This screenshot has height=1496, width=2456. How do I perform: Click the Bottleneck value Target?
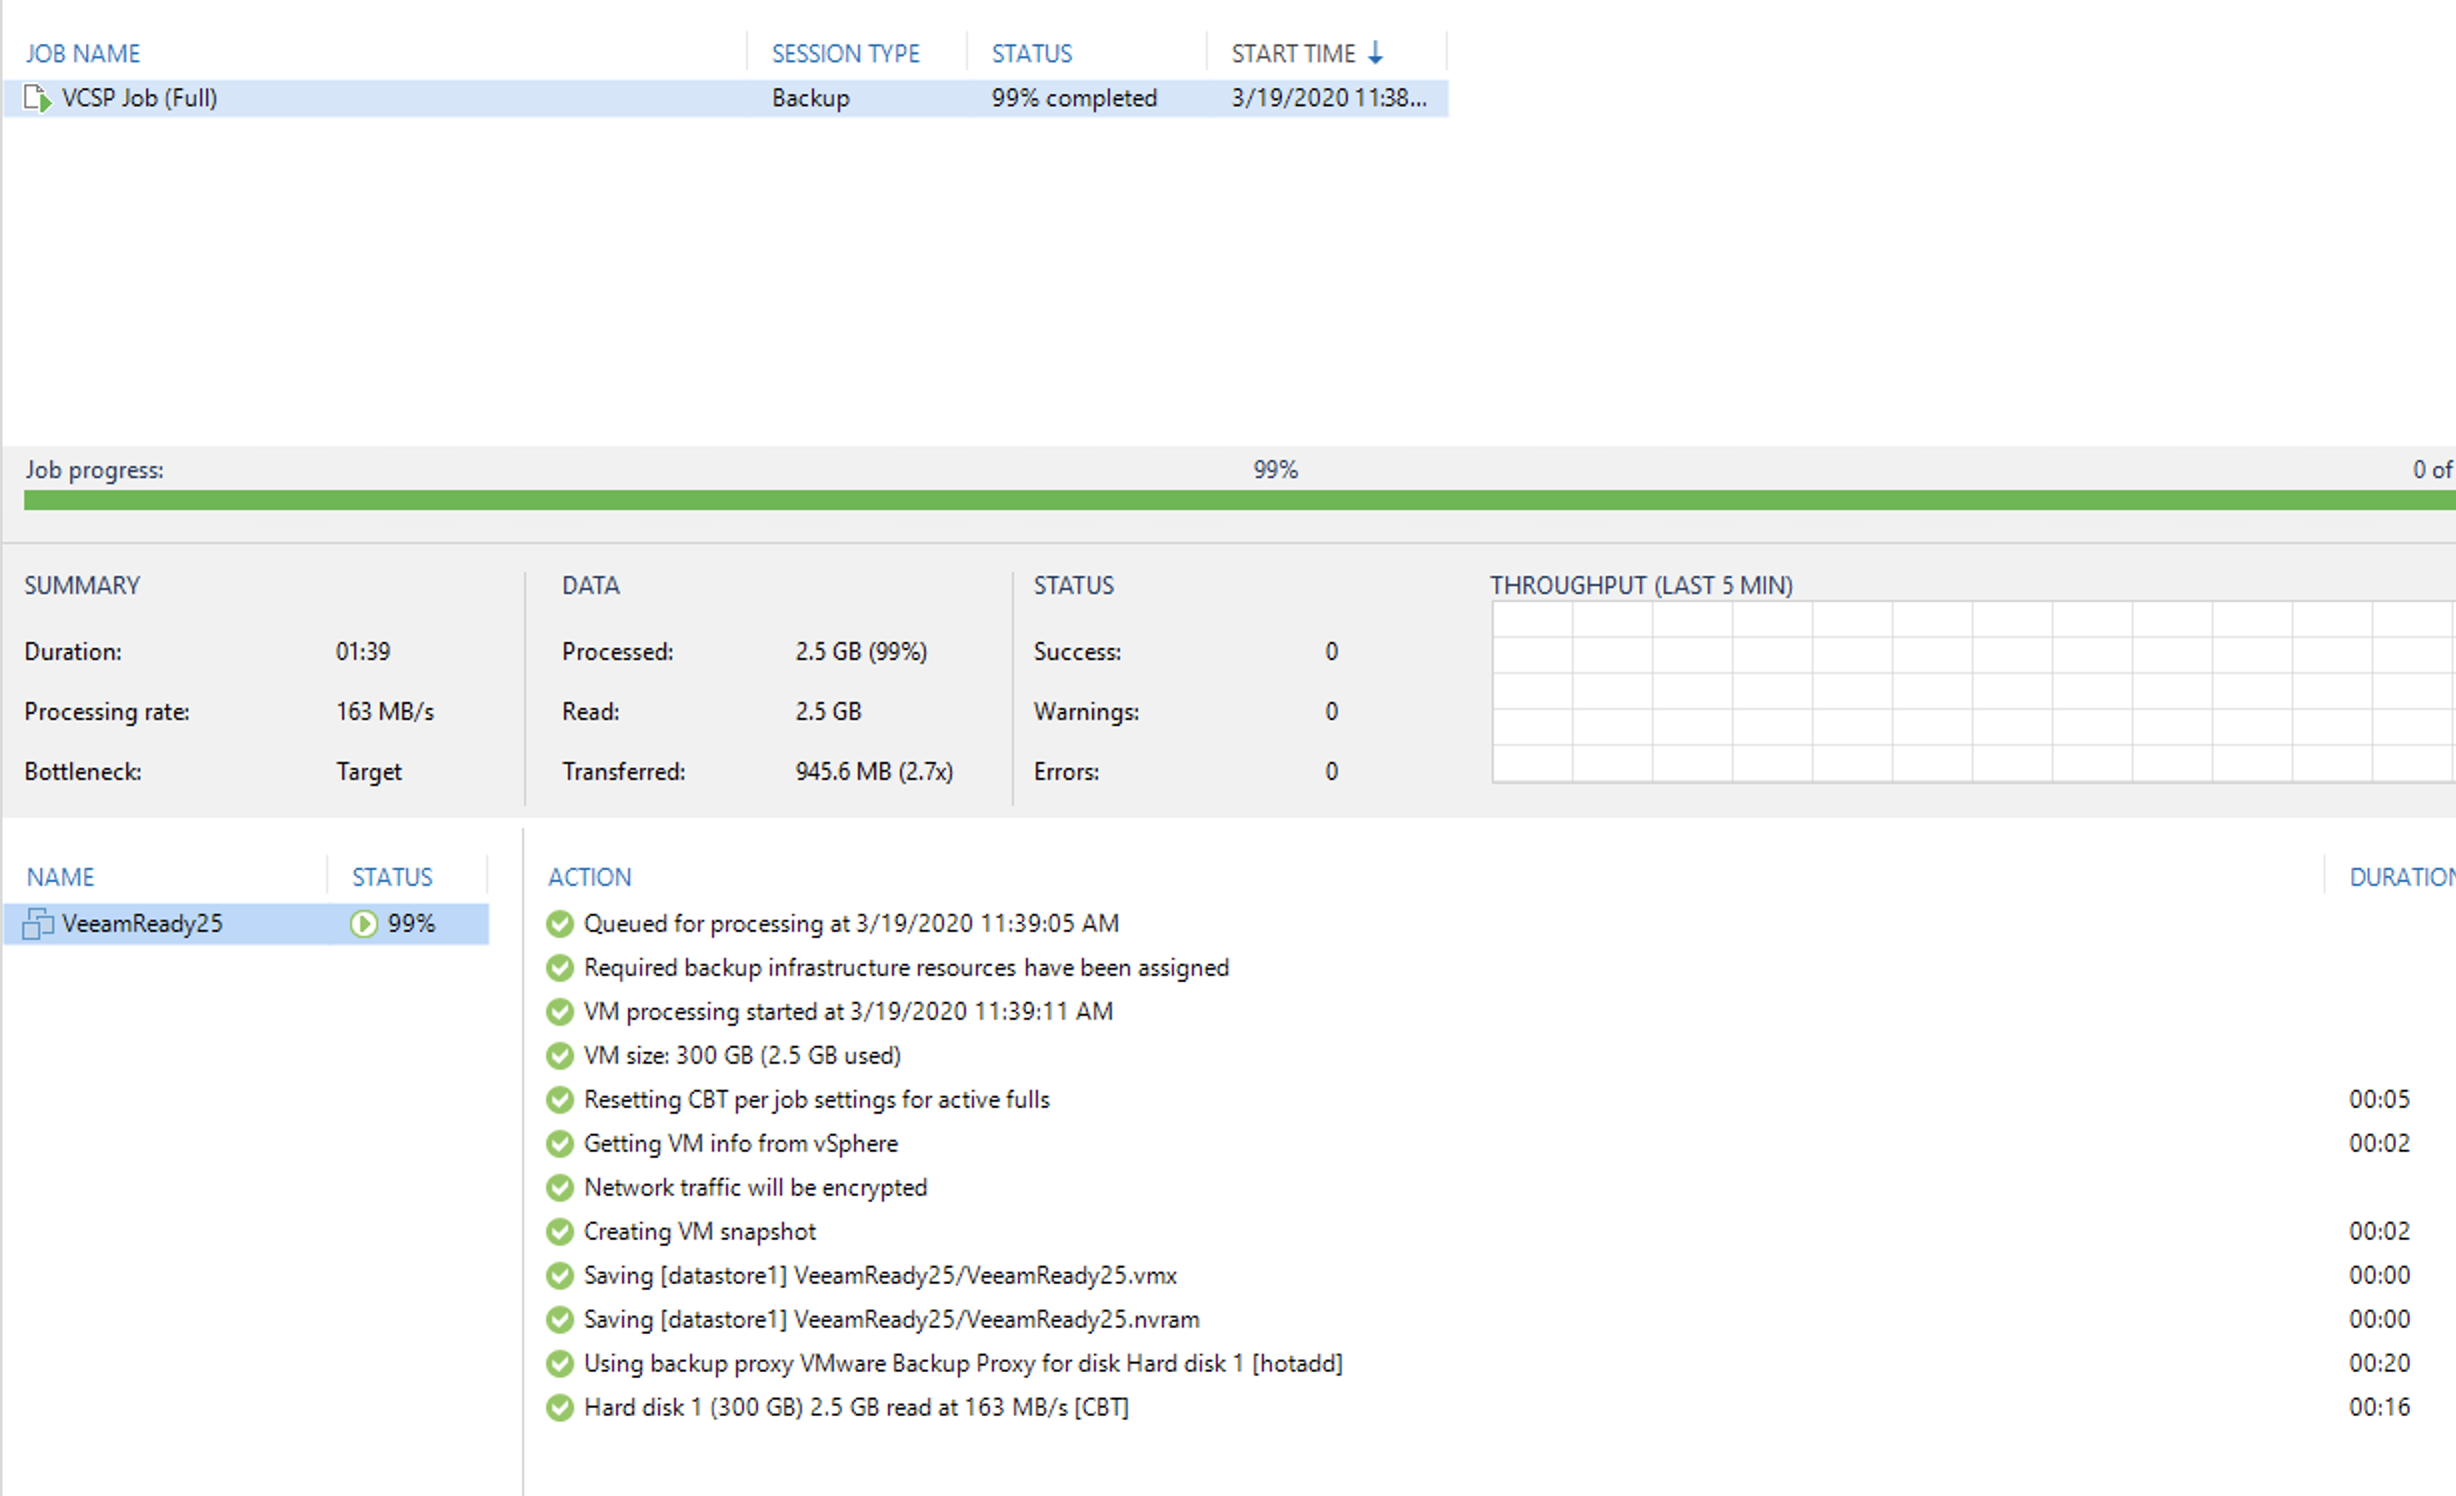pyautogui.click(x=369, y=772)
